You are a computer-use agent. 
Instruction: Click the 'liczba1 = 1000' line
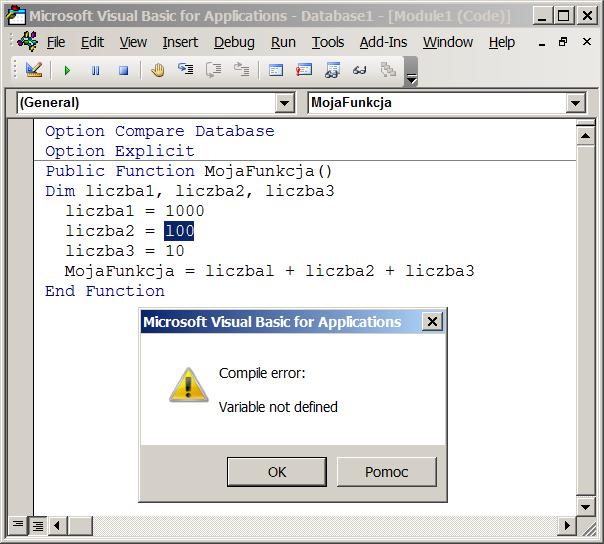pos(135,211)
